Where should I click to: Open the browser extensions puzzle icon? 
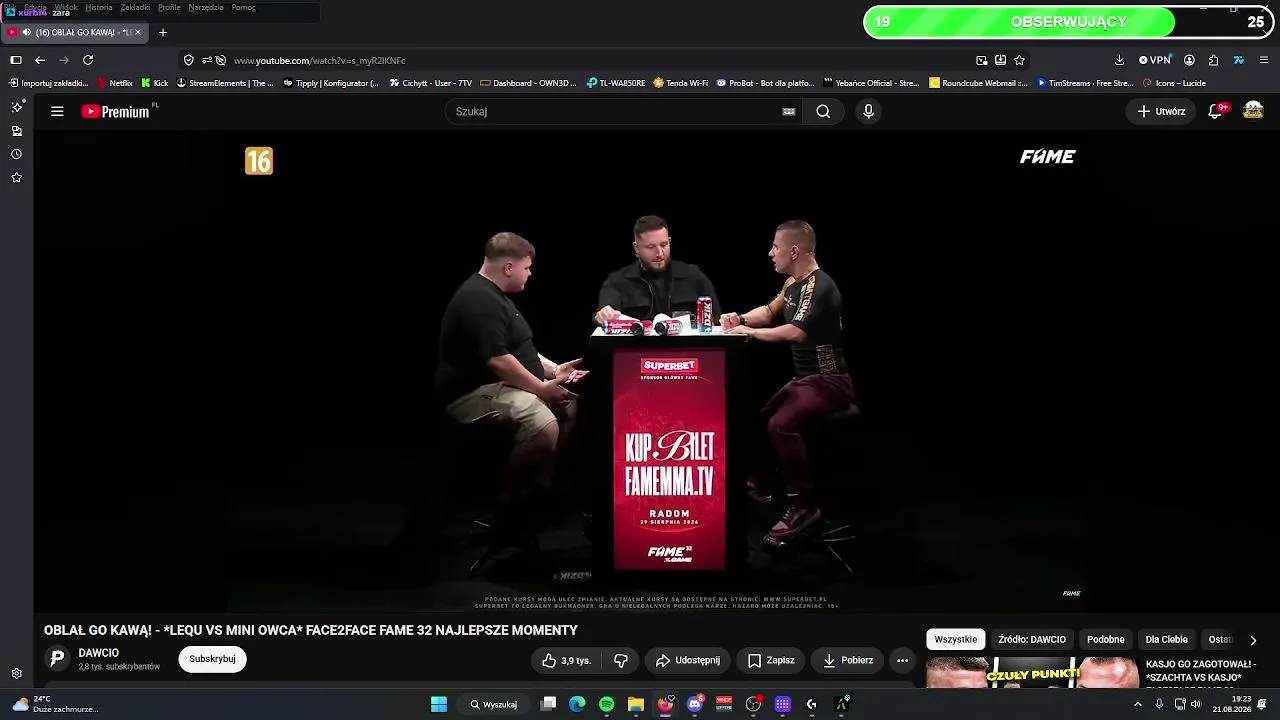pos(1213,60)
